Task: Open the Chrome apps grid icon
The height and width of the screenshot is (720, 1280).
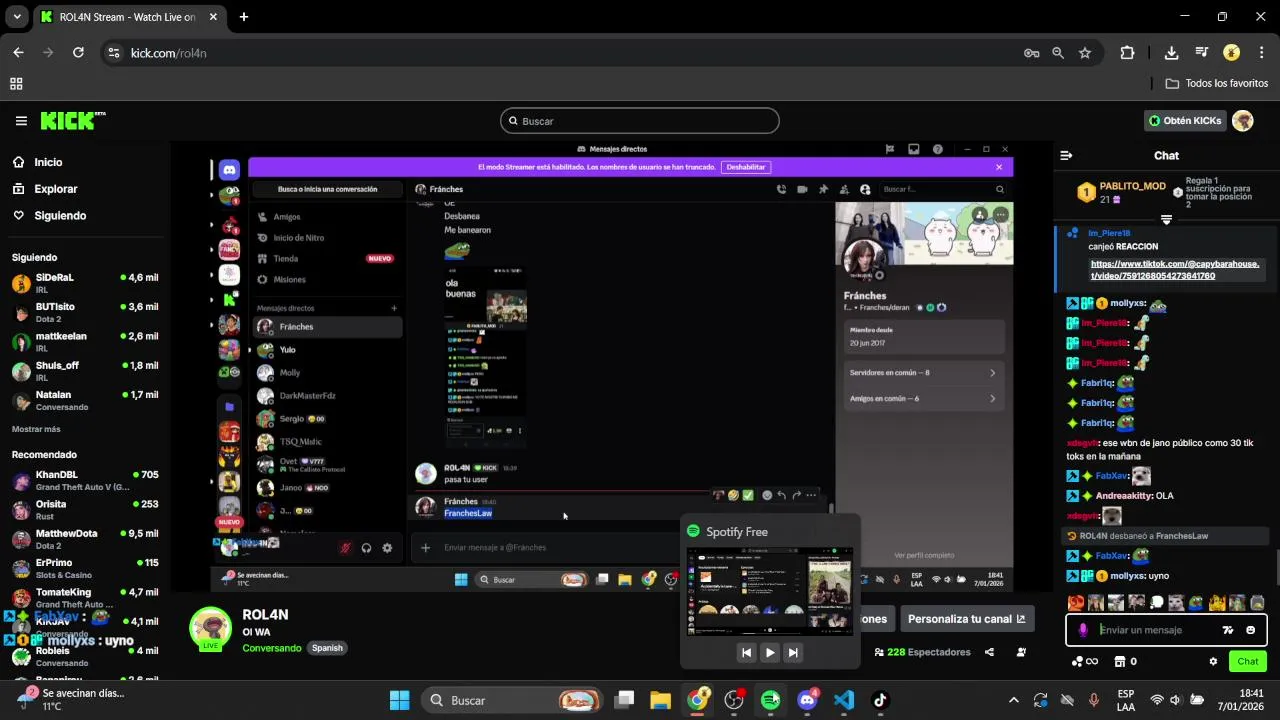Action: pos(16,84)
